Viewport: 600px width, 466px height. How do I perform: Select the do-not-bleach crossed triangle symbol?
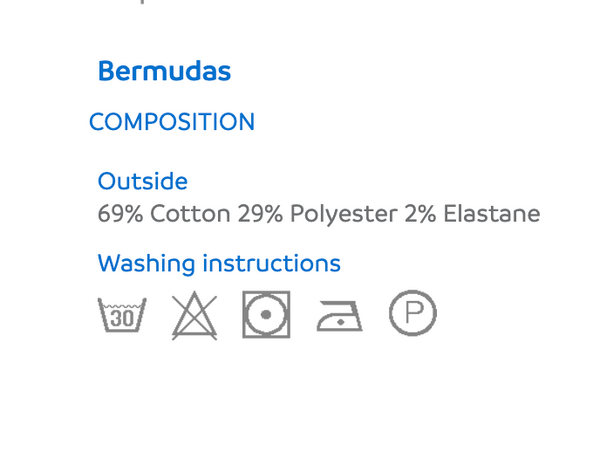pos(194,316)
